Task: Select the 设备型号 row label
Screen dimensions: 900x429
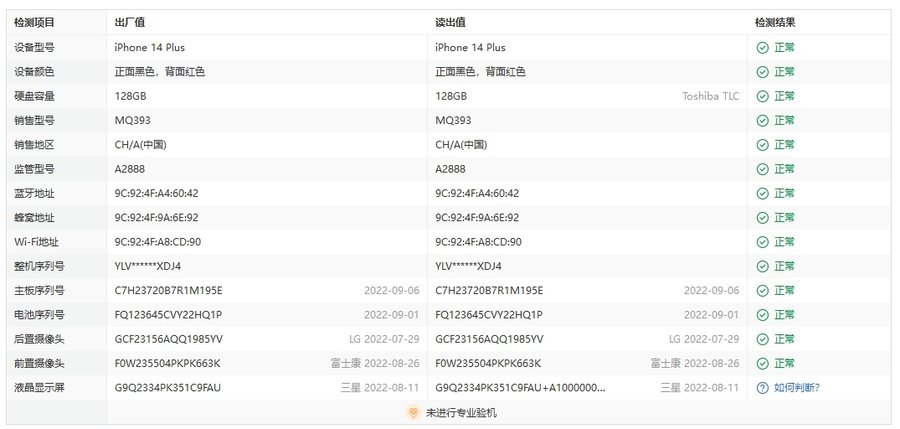Action: pos(34,48)
